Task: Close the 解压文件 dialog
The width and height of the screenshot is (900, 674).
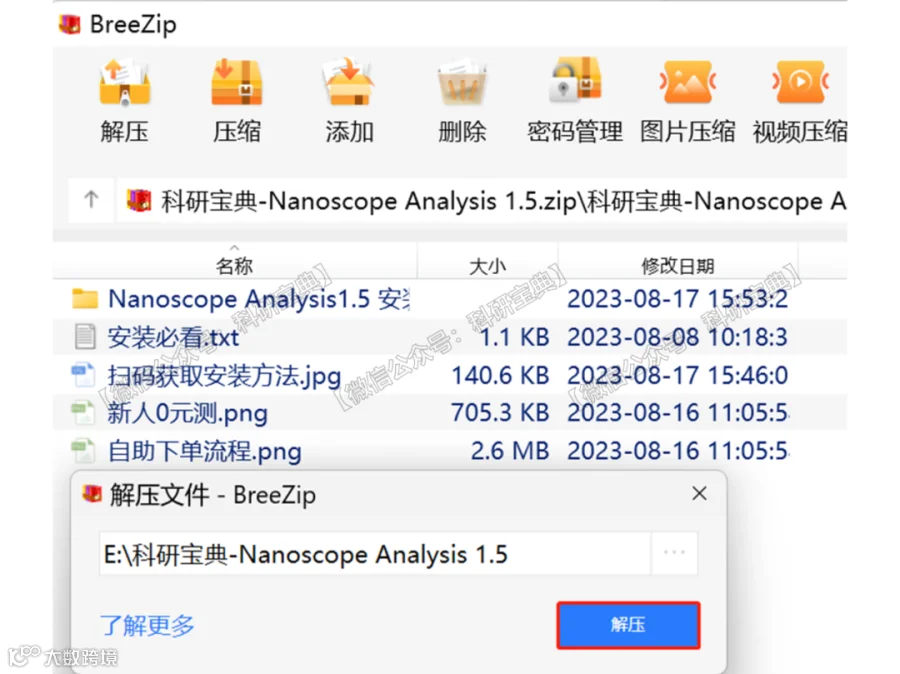Action: coord(699,493)
